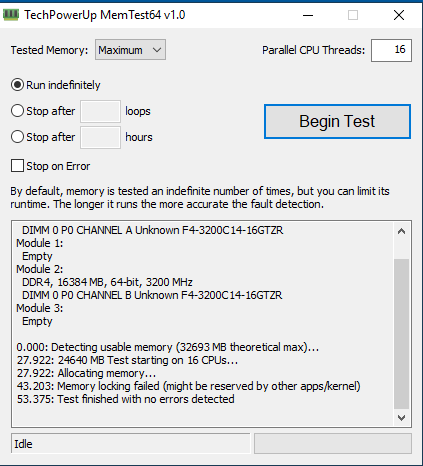This screenshot has width=423, height=466.
Task: Click the test progress bar
Action: [x=333, y=444]
